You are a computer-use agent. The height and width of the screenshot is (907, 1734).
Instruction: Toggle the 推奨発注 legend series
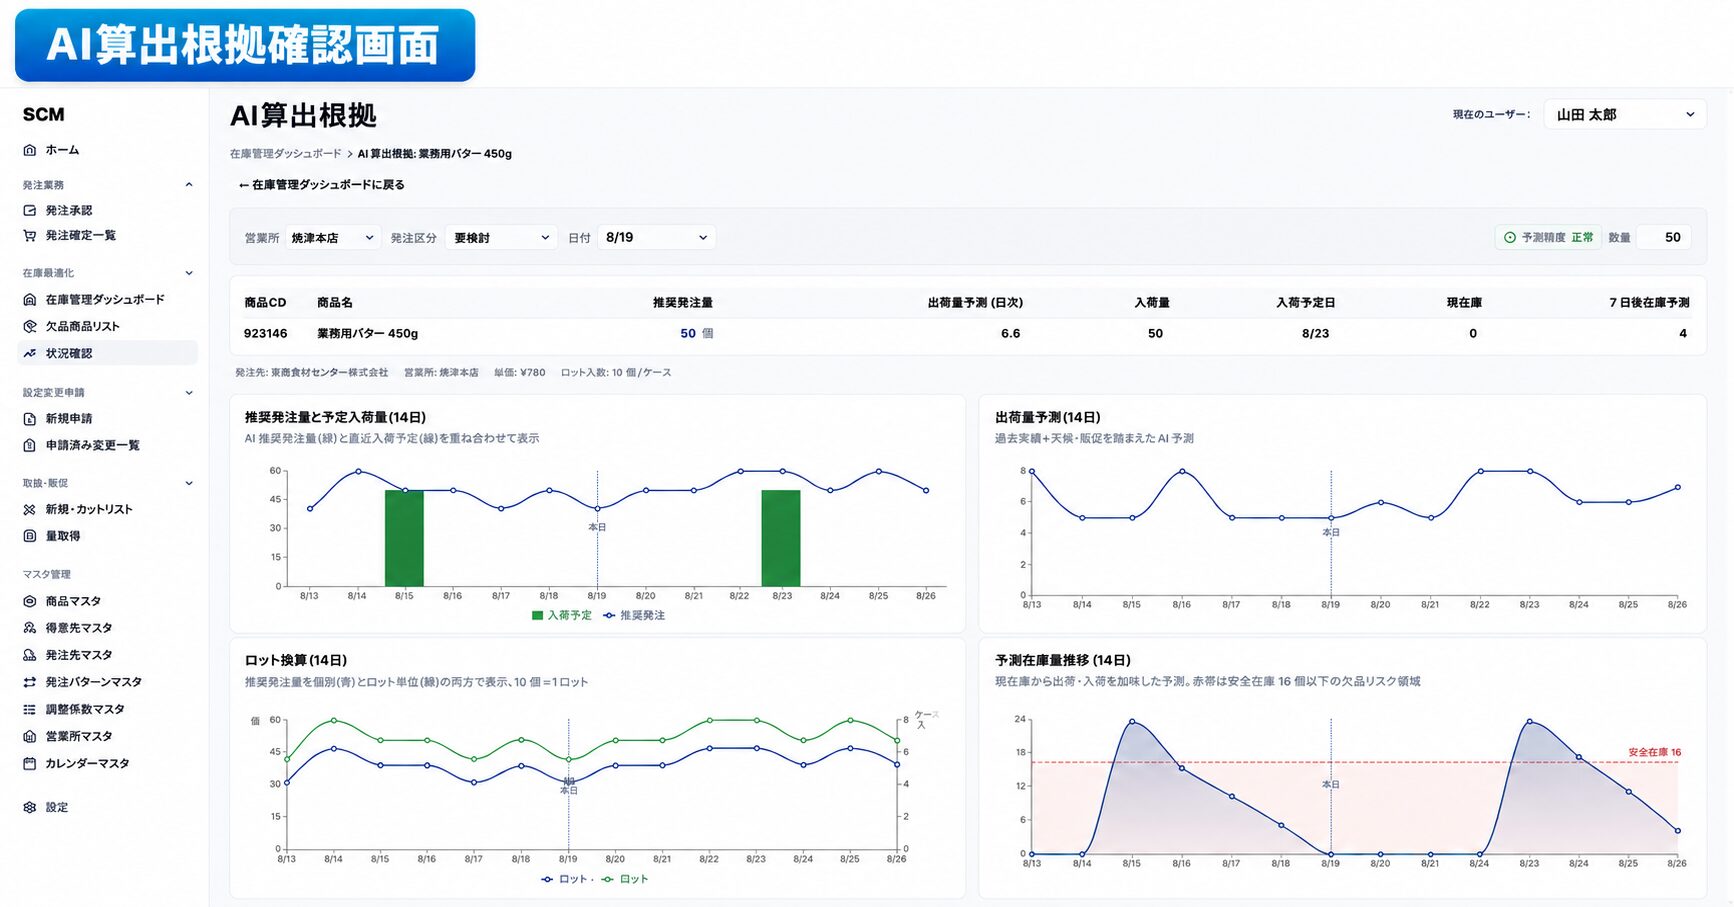[634, 616]
